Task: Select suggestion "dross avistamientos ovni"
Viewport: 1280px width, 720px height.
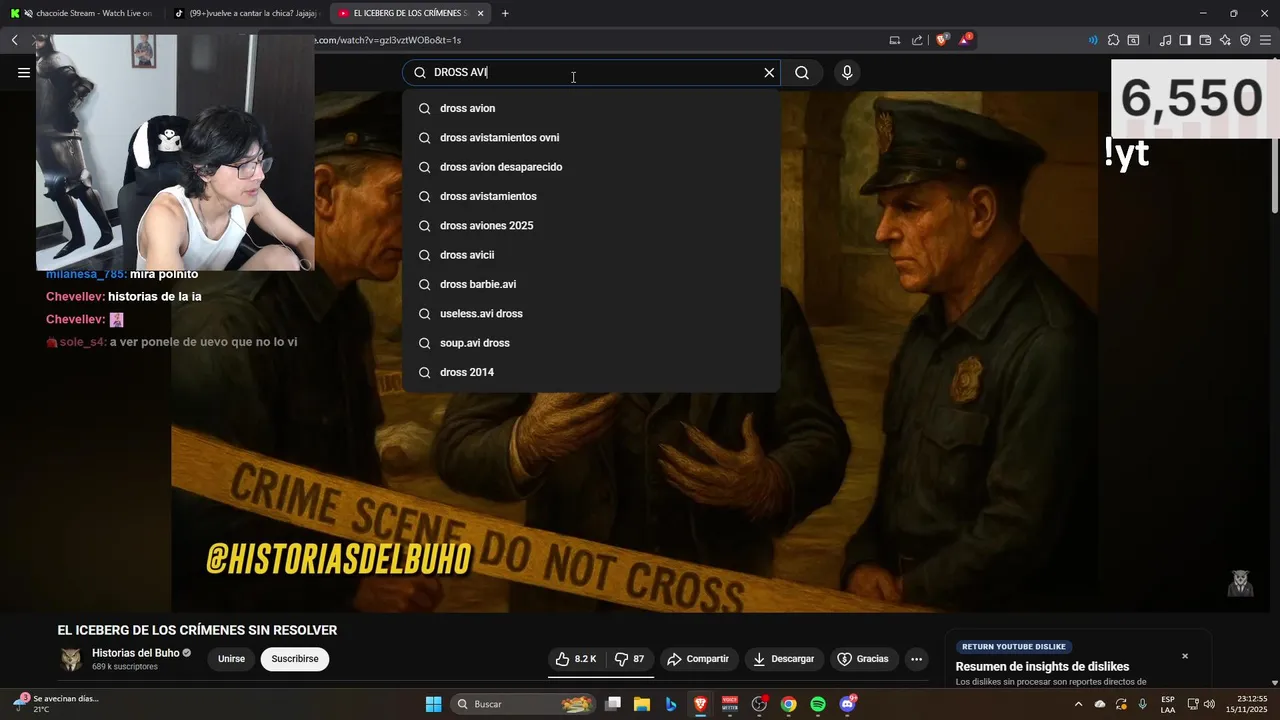Action: (x=591, y=138)
